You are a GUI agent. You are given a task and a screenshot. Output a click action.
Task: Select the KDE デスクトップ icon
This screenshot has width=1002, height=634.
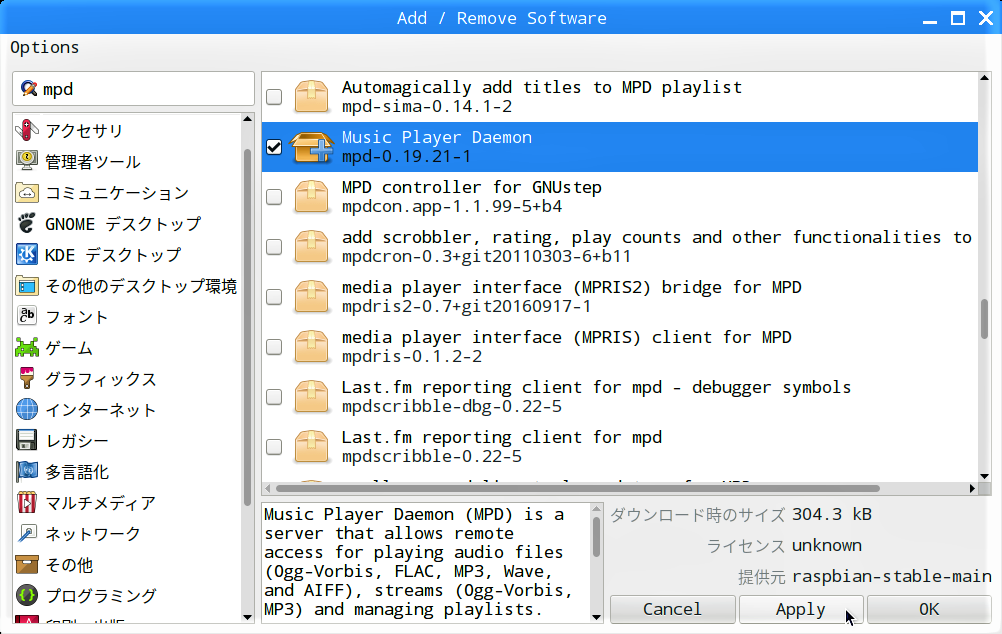(x=27, y=254)
